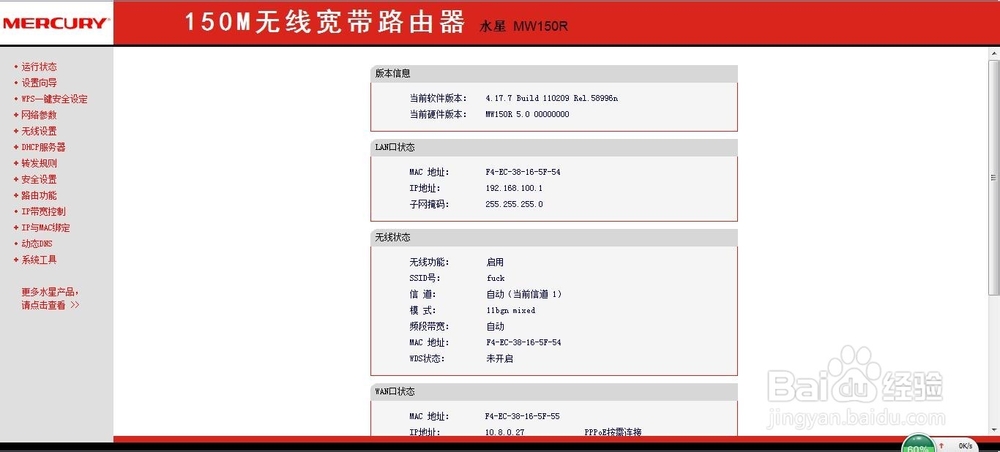The height and width of the screenshot is (452, 1000).
Task: Click the LAN口状态 section header
Action: point(554,147)
